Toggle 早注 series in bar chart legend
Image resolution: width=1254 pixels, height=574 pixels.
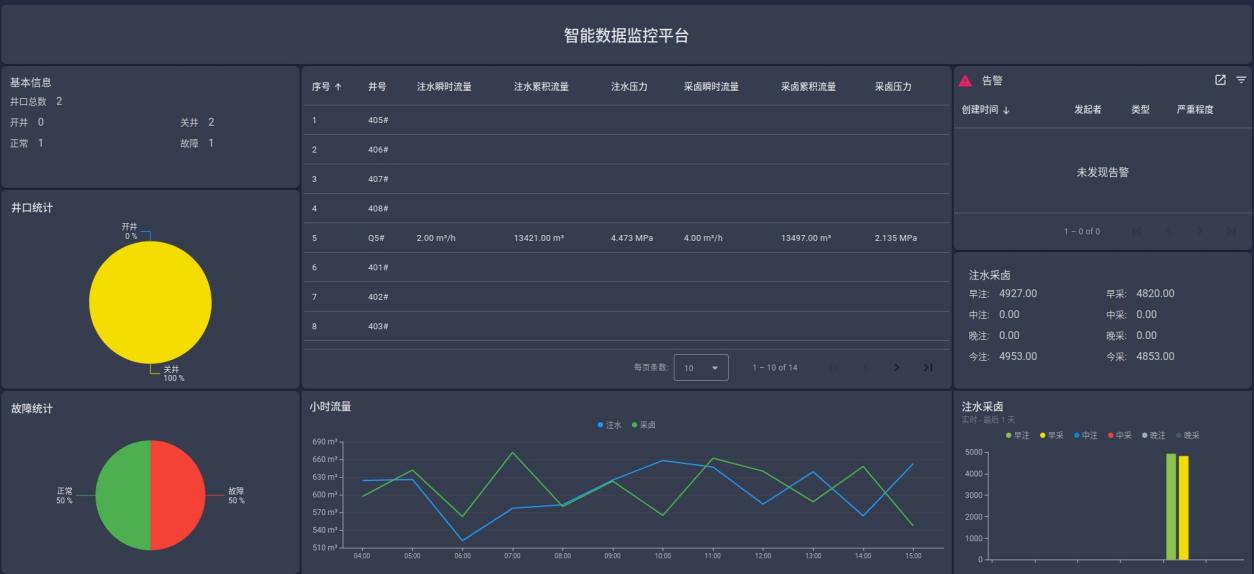[x=1017, y=435]
